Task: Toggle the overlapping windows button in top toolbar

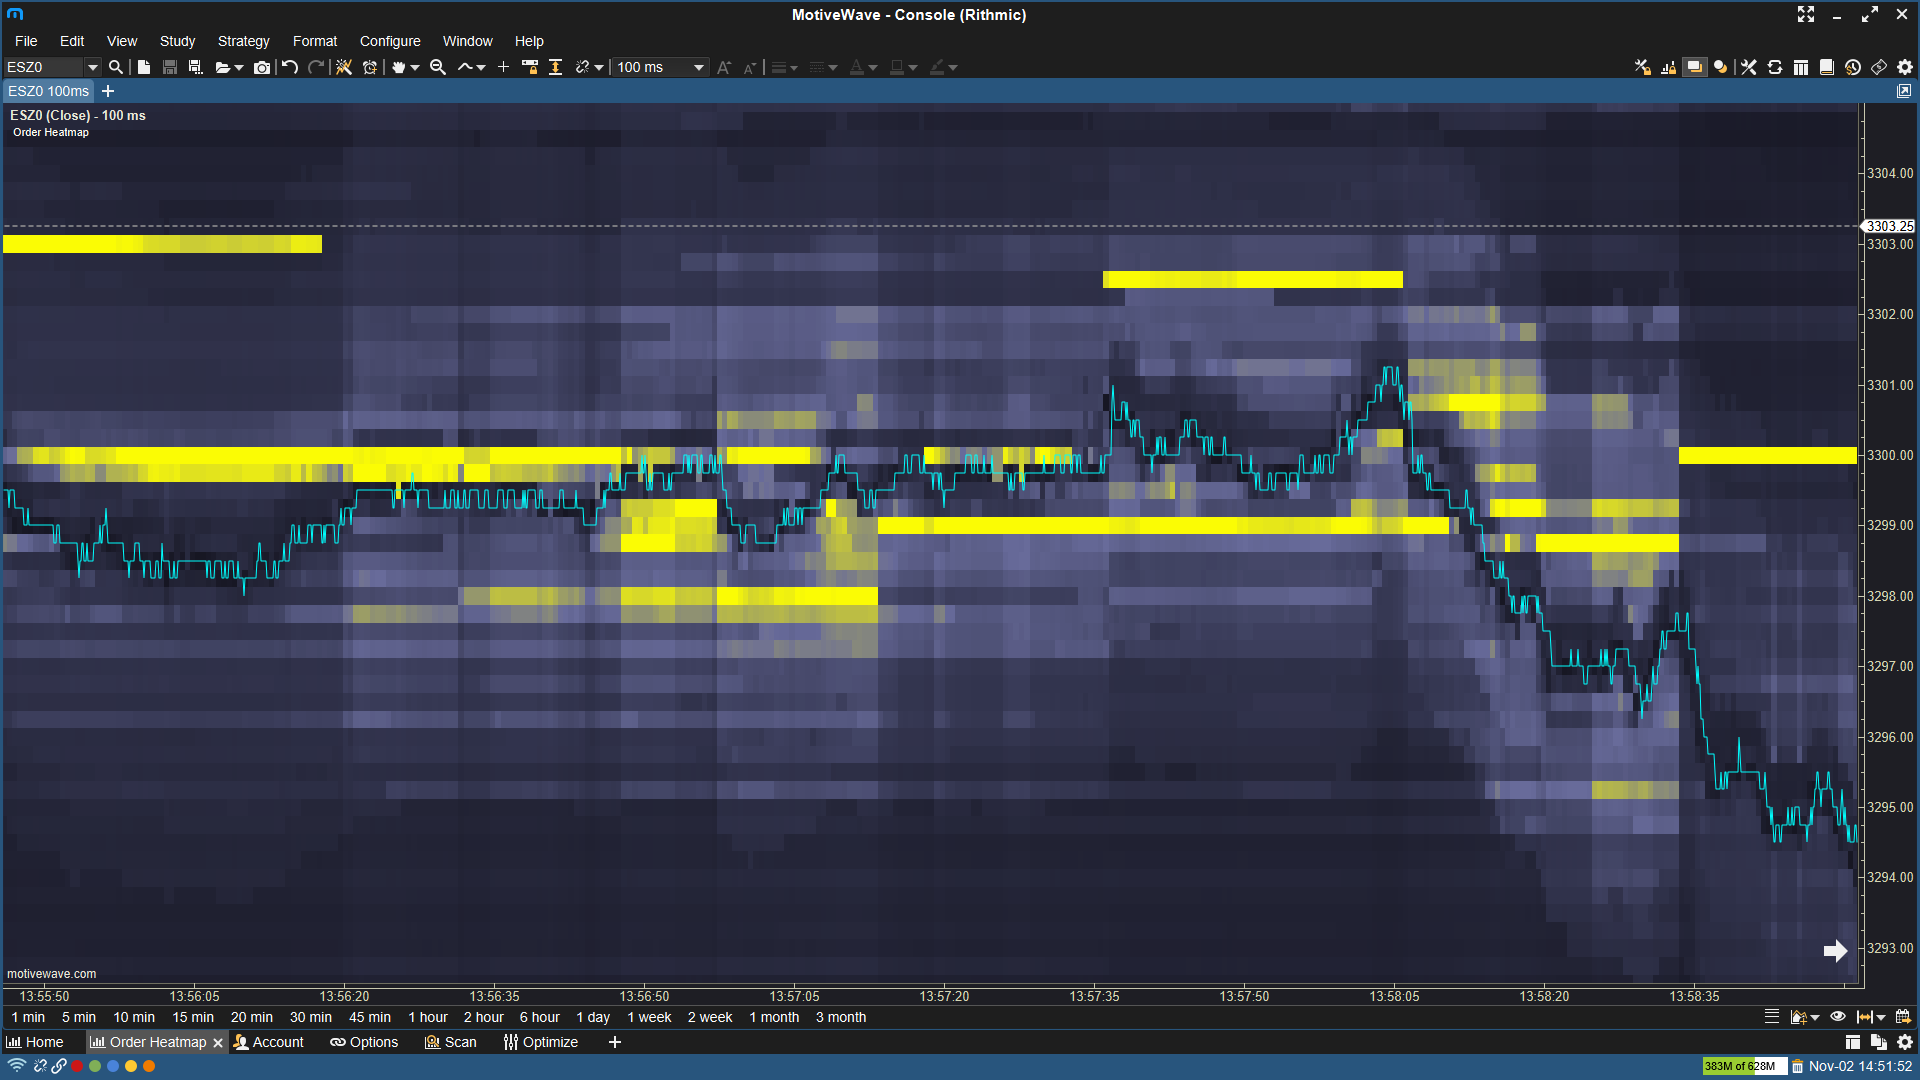Action: [x=1694, y=67]
